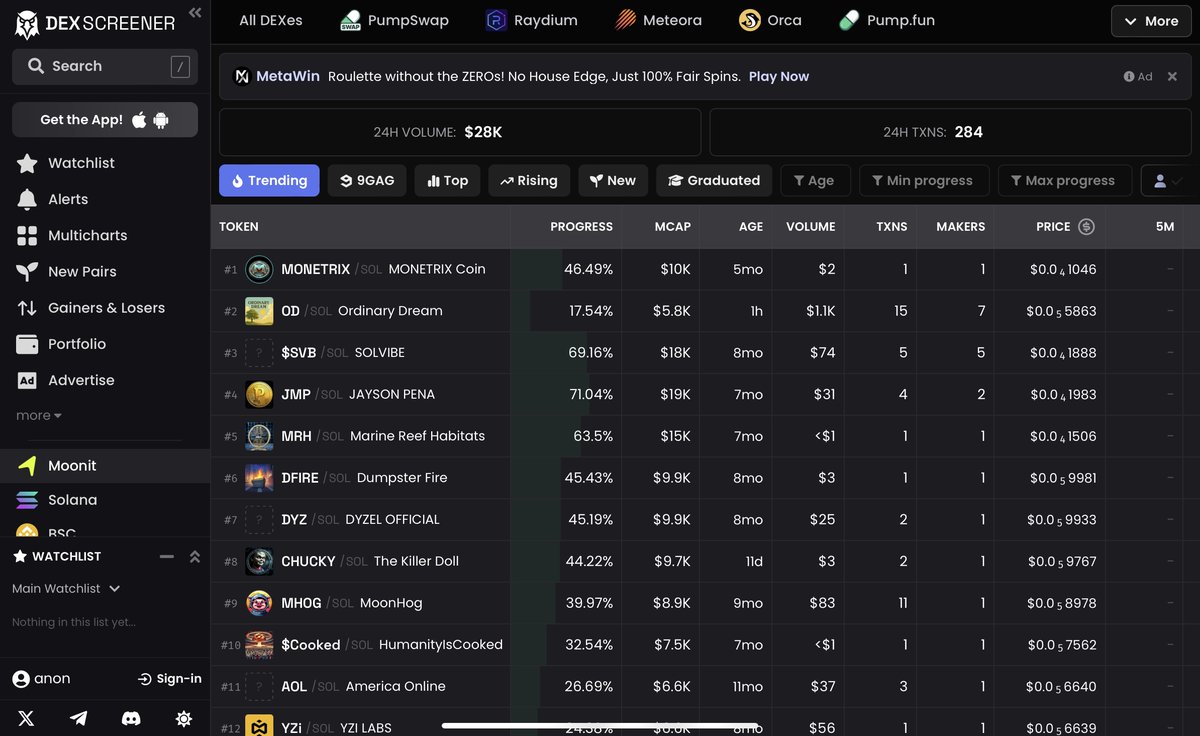
Task: Open Discord social icon
Action: [x=131, y=718]
